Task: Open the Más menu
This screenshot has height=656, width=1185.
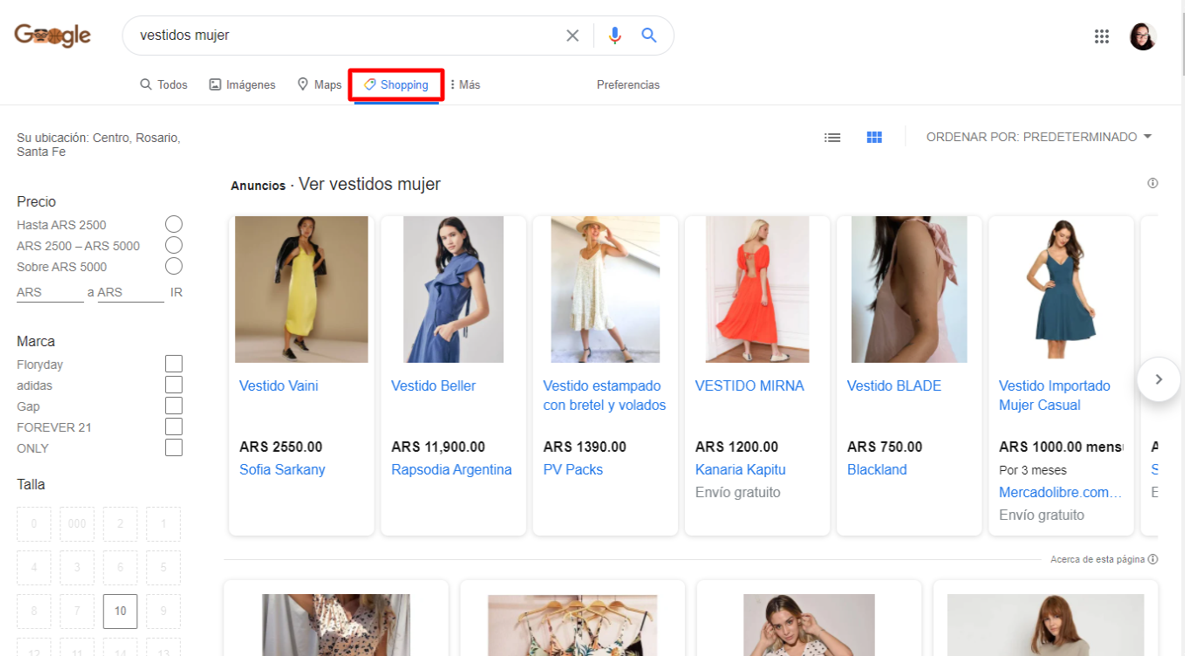Action: 465,85
